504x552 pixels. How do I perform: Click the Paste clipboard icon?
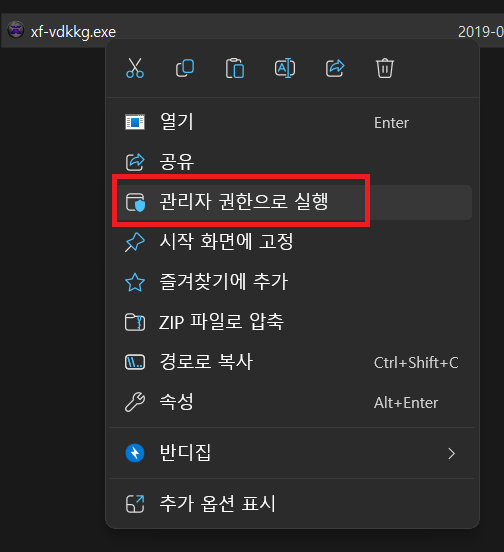click(x=235, y=68)
